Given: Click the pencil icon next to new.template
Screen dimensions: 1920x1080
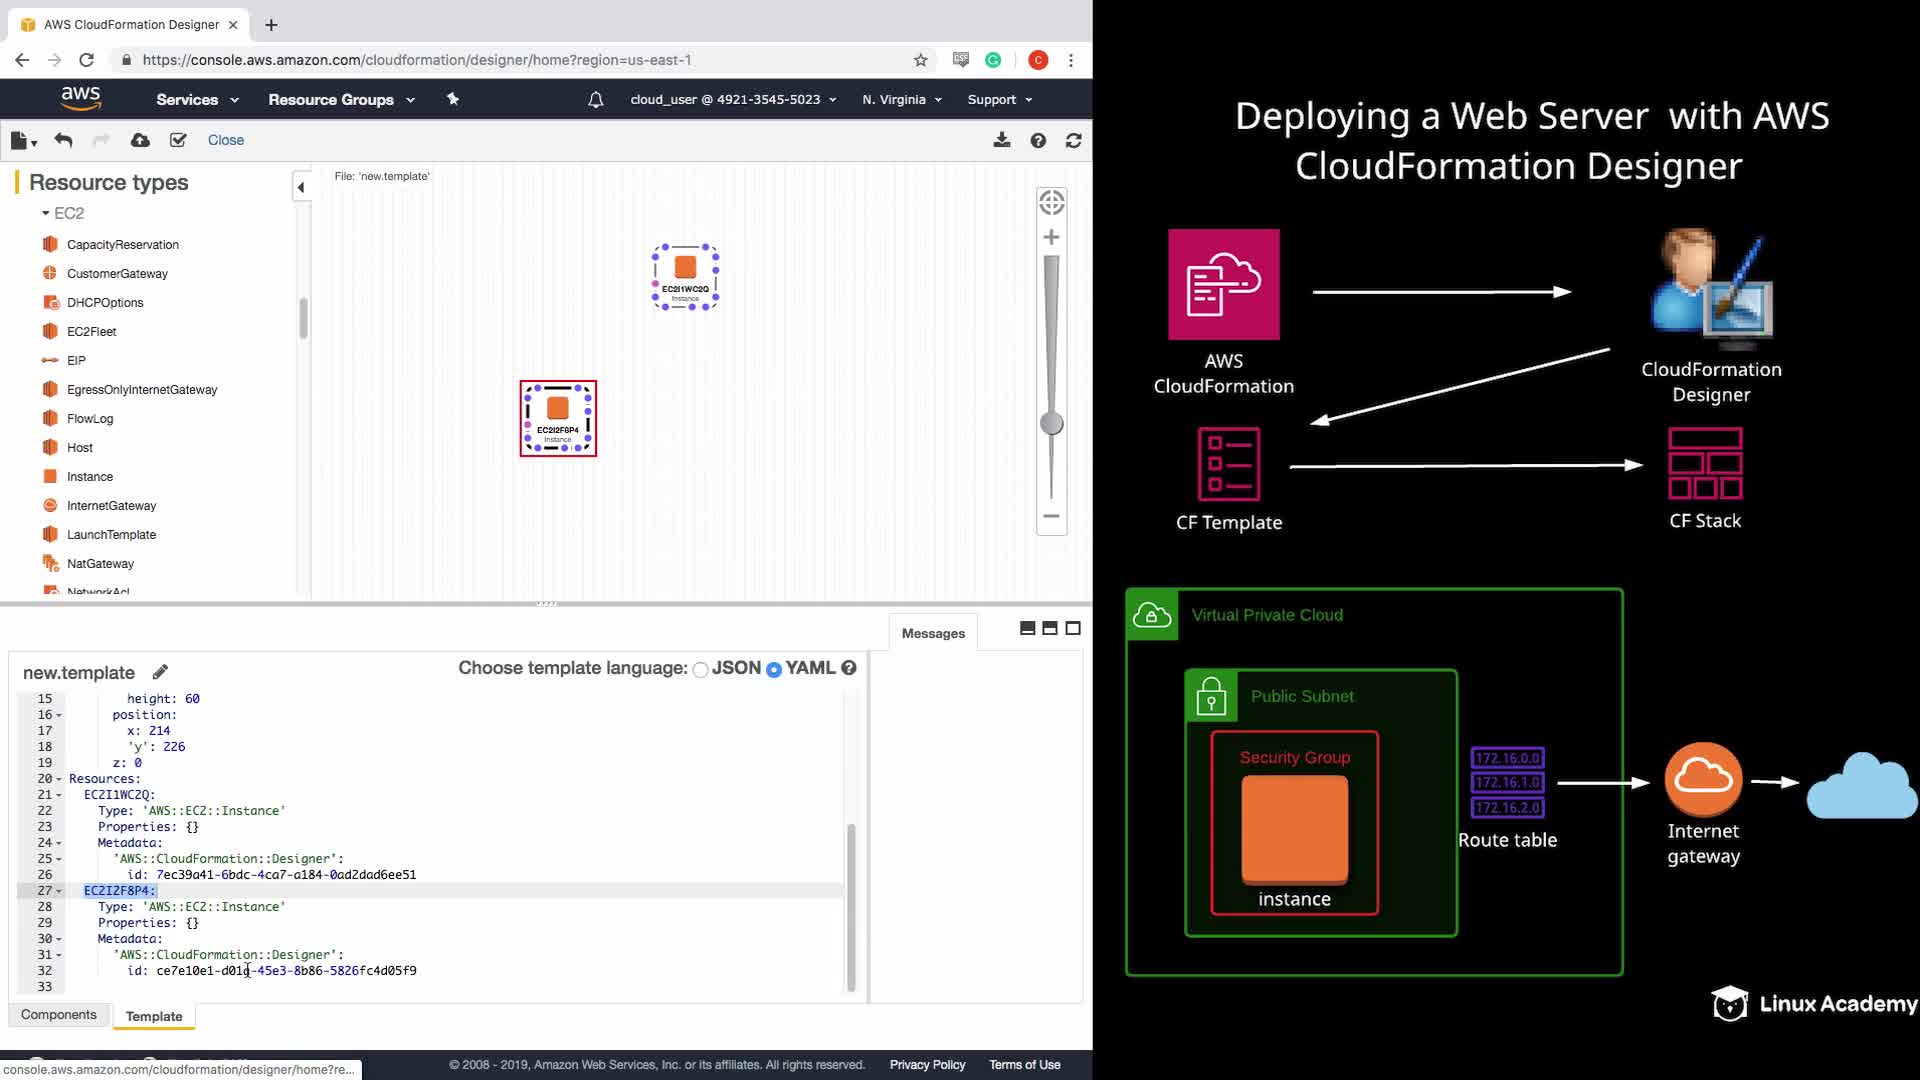Looking at the screenshot, I should [160, 672].
